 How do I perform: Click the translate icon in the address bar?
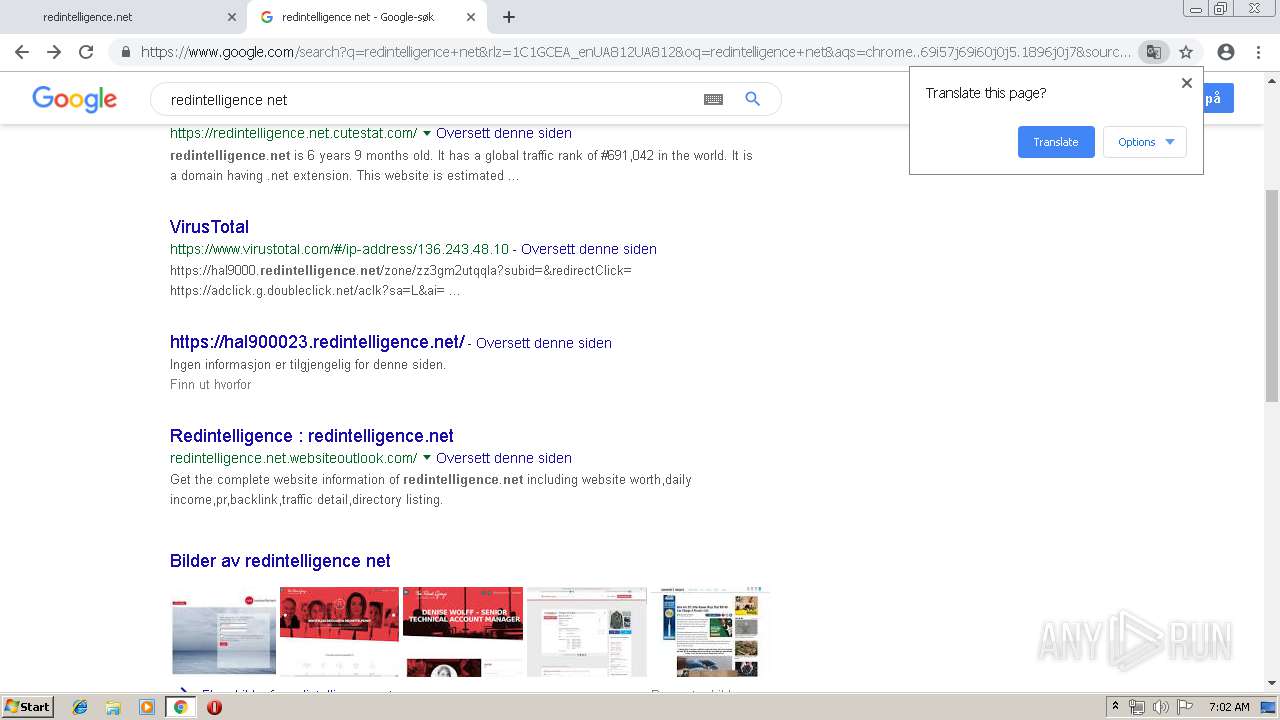pos(1153,52)
